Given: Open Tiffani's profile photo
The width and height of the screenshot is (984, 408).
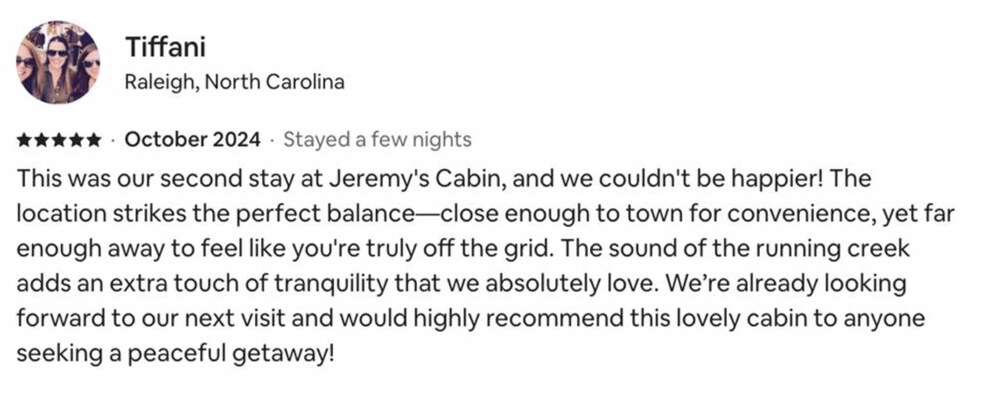Looking at the screenshot, I should [x=58, y=62].
